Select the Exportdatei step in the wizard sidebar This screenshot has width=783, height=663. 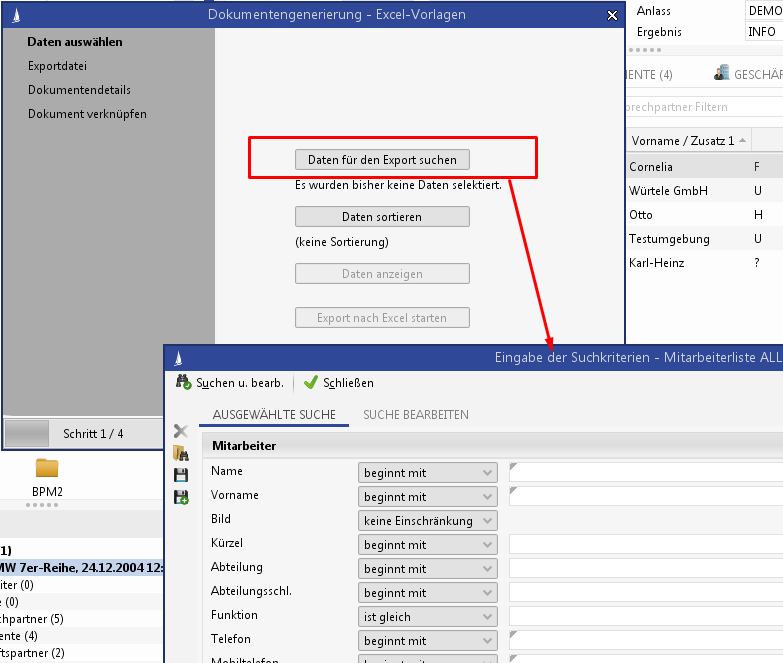point(57,66)
